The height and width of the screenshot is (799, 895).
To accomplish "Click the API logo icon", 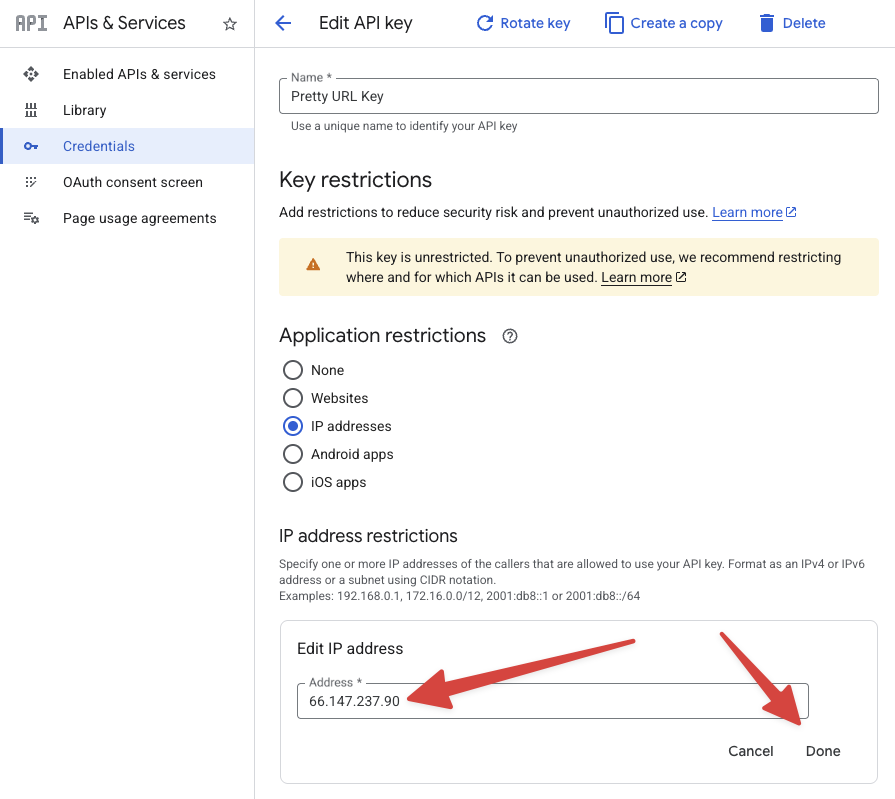I will pos(31,23).
